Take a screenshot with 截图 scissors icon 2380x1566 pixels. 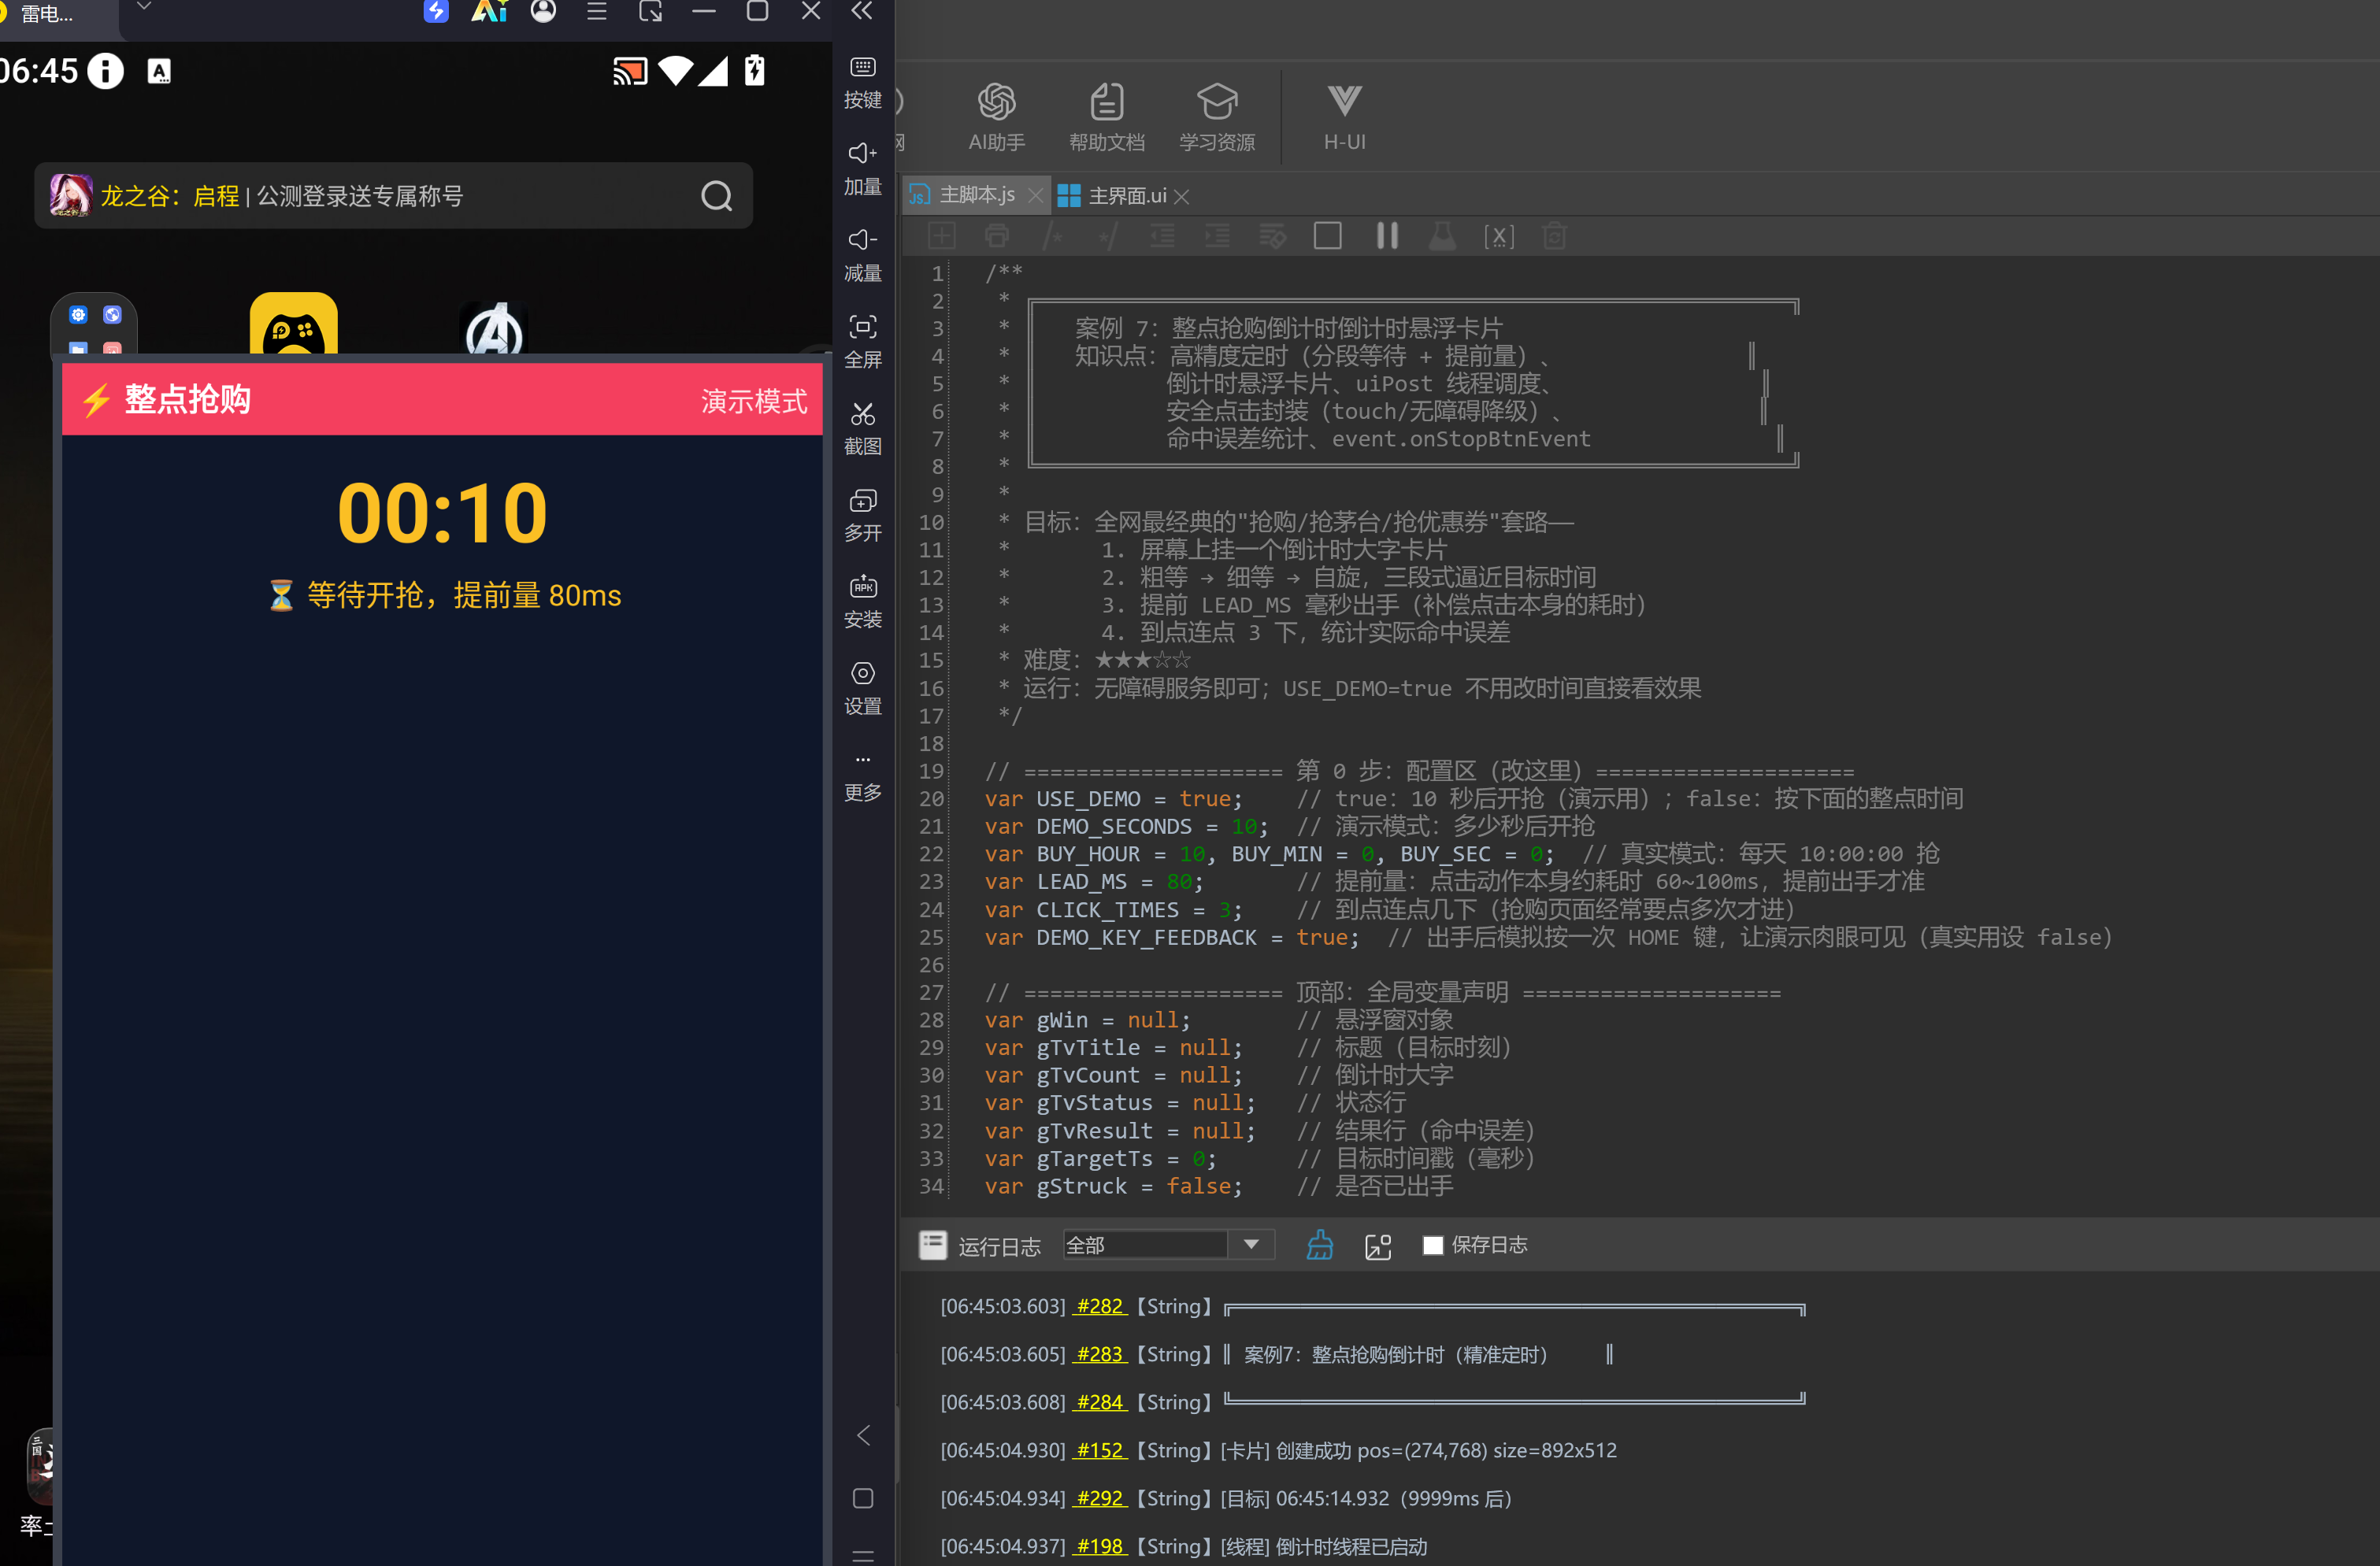(x=862, y=428)
